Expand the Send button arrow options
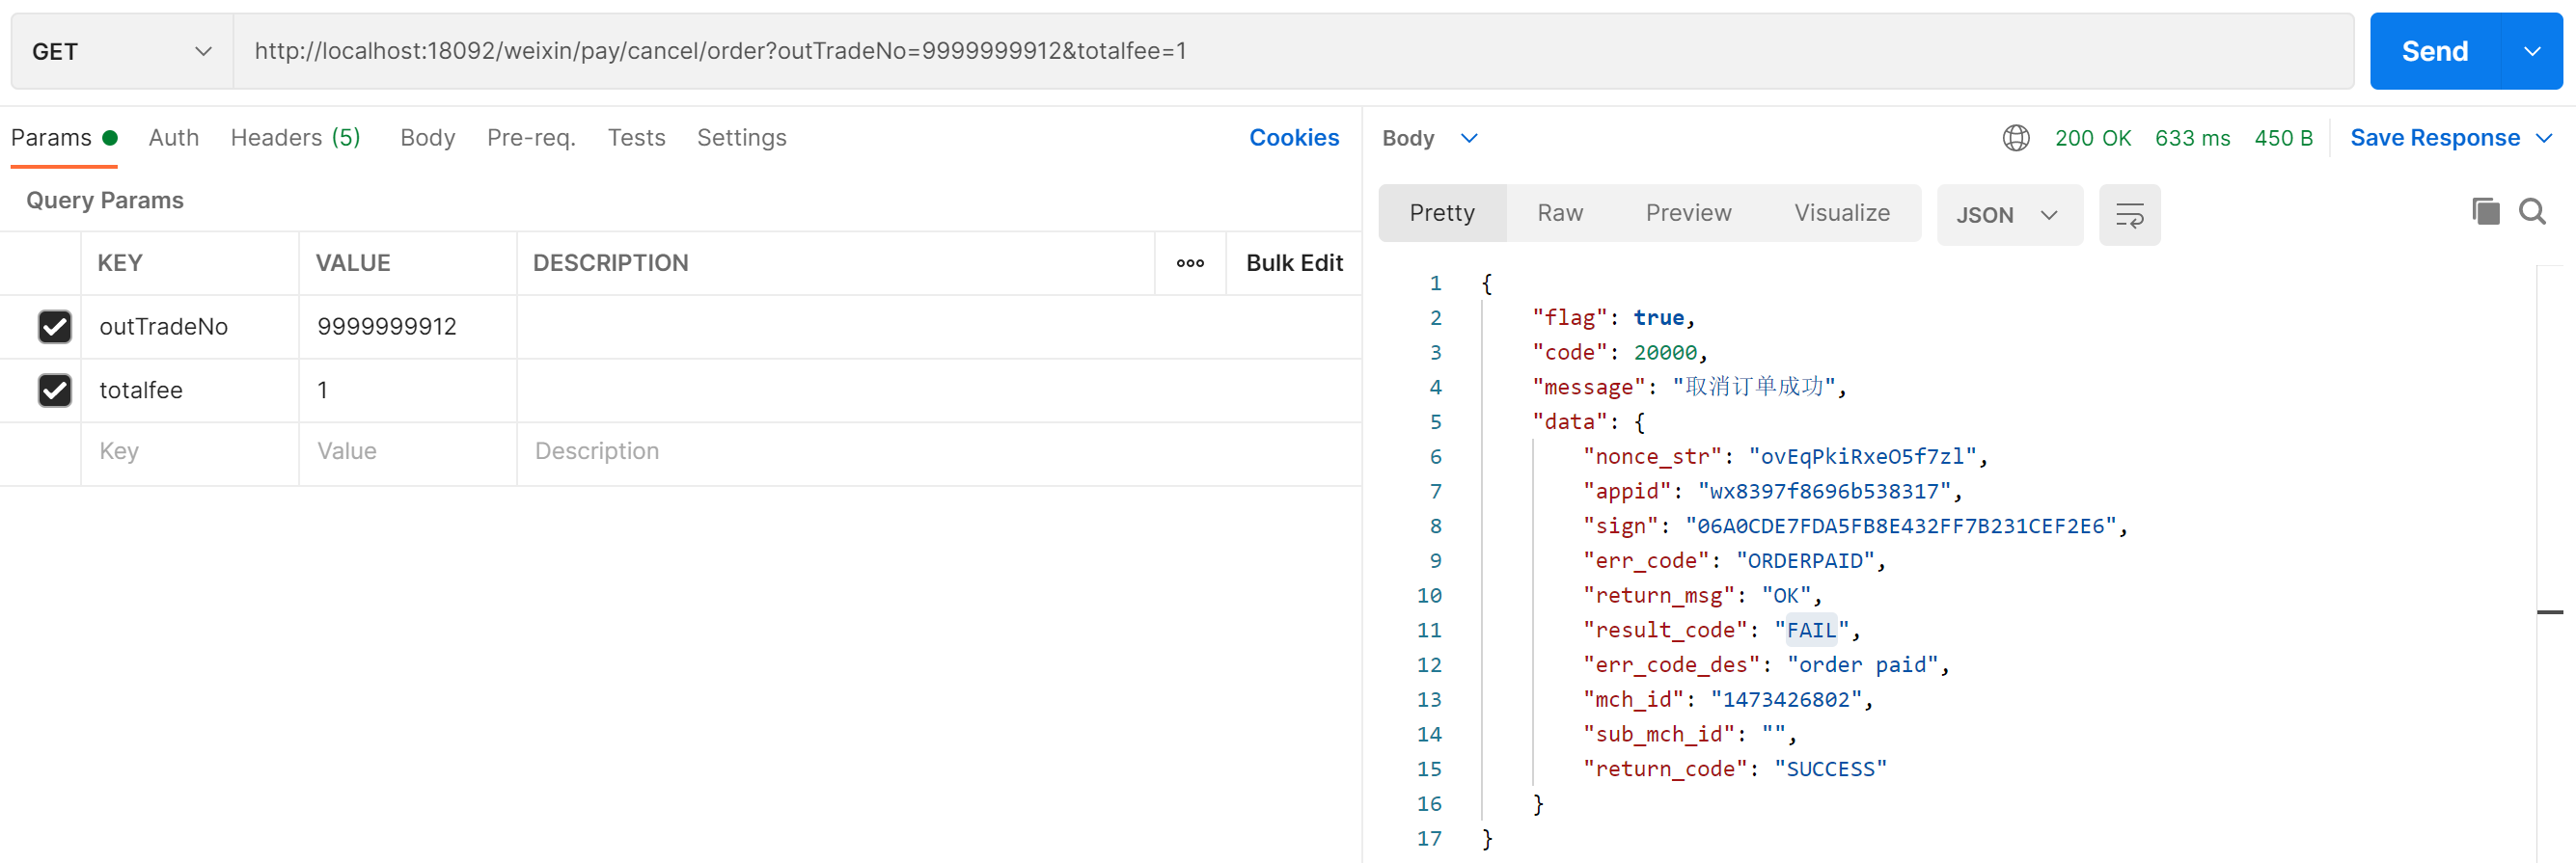 (x=2531, y=51)
